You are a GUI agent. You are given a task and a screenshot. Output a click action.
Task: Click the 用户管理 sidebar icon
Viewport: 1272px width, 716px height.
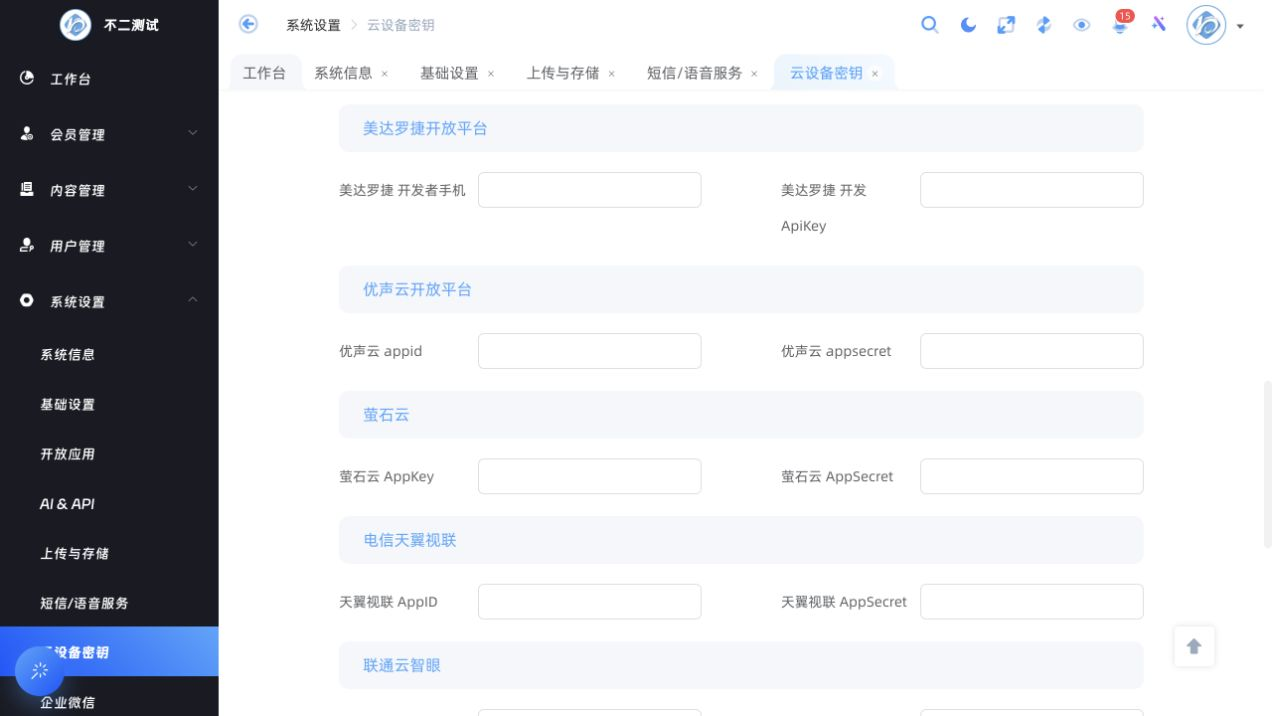click(x=27, y=245)
